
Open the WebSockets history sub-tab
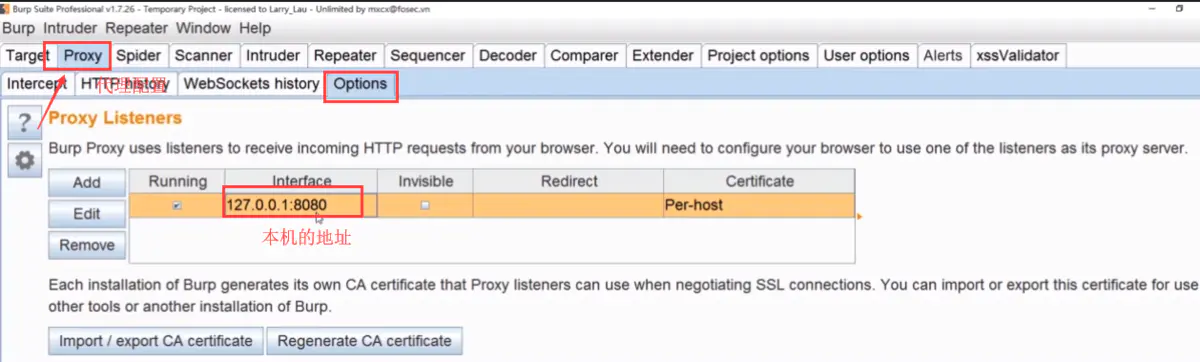tap(251, 85)
